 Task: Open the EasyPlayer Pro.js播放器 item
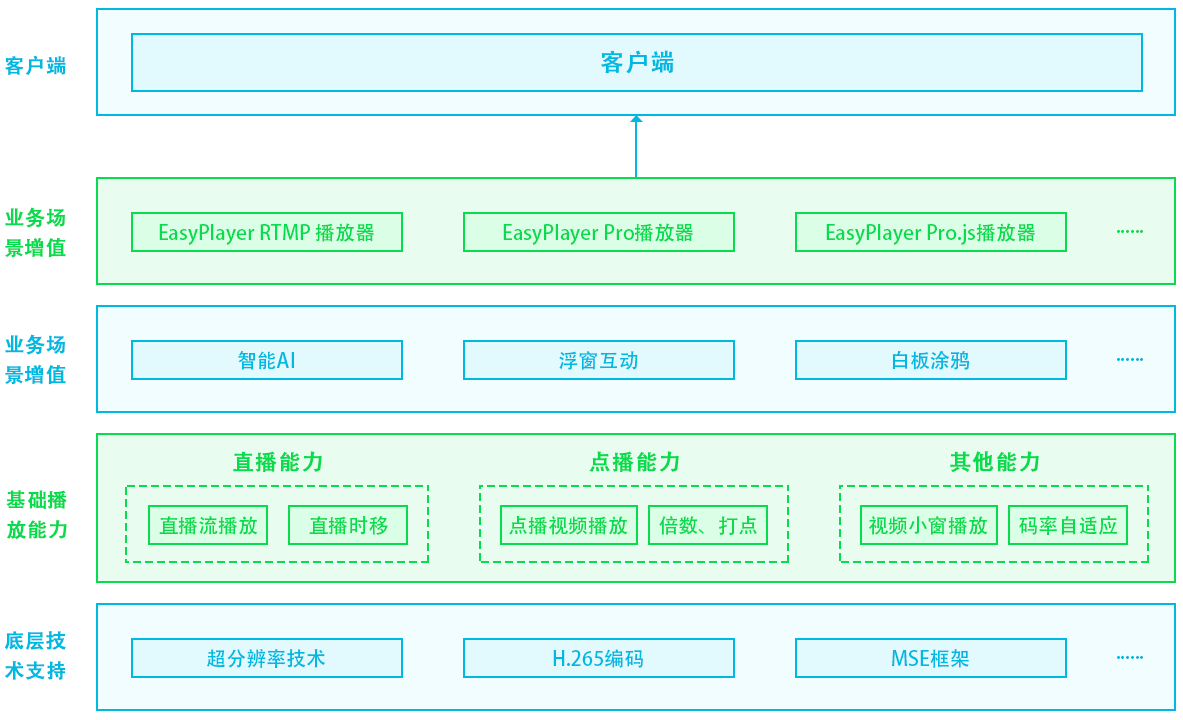click(x=930, y=232)
